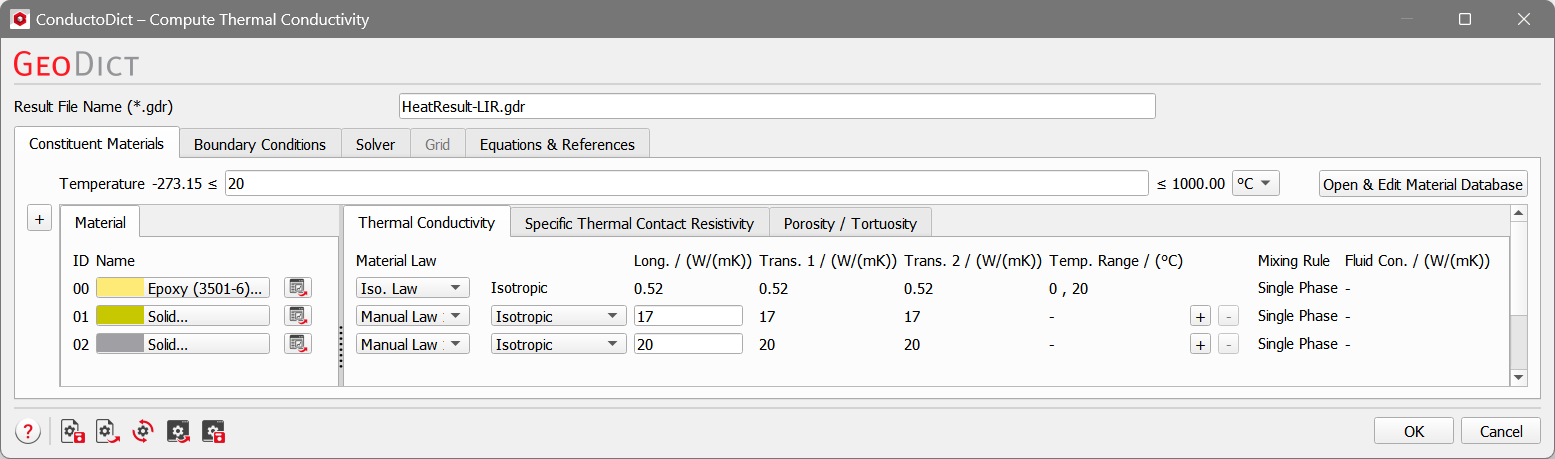Open the temperature unit °C dropdown

coord(1255,183)
